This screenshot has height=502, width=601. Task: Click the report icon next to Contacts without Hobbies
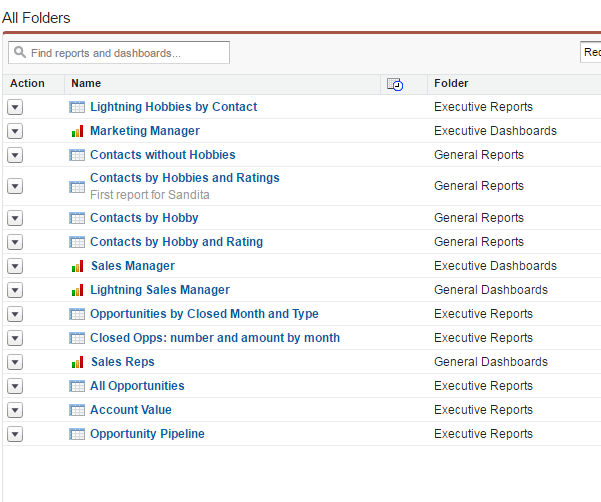[77, 155]
